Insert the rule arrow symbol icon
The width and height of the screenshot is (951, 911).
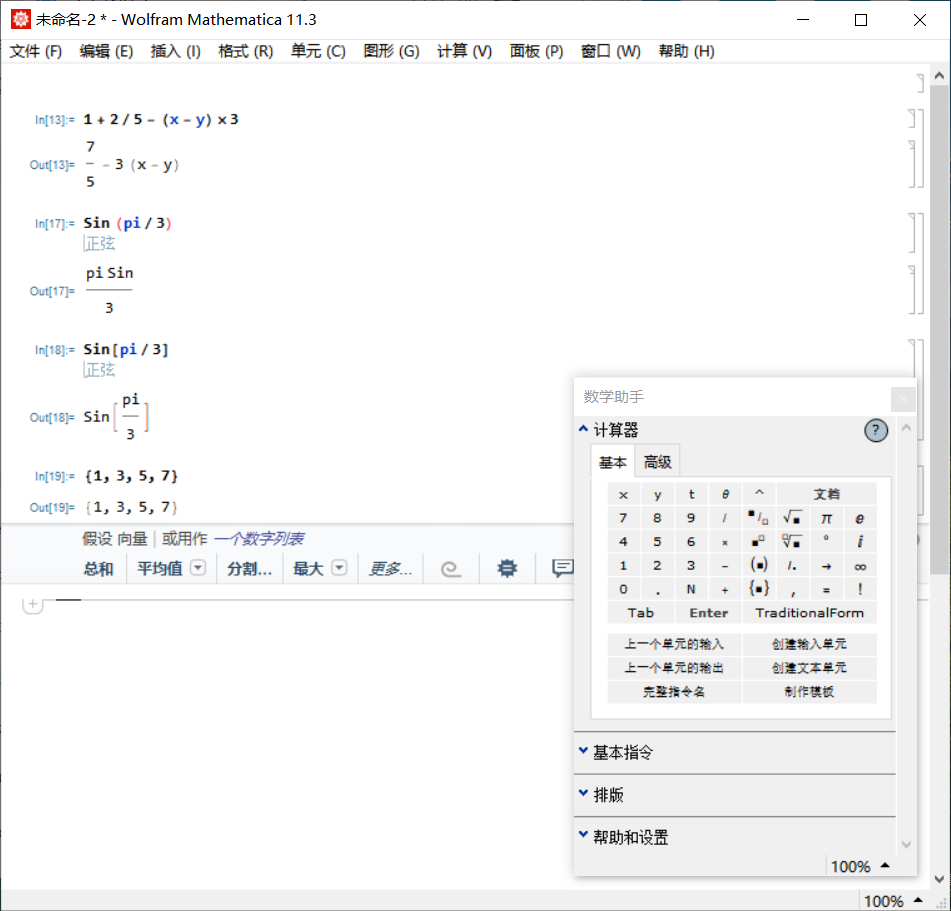pyautogui.click(x=826, y=565)
